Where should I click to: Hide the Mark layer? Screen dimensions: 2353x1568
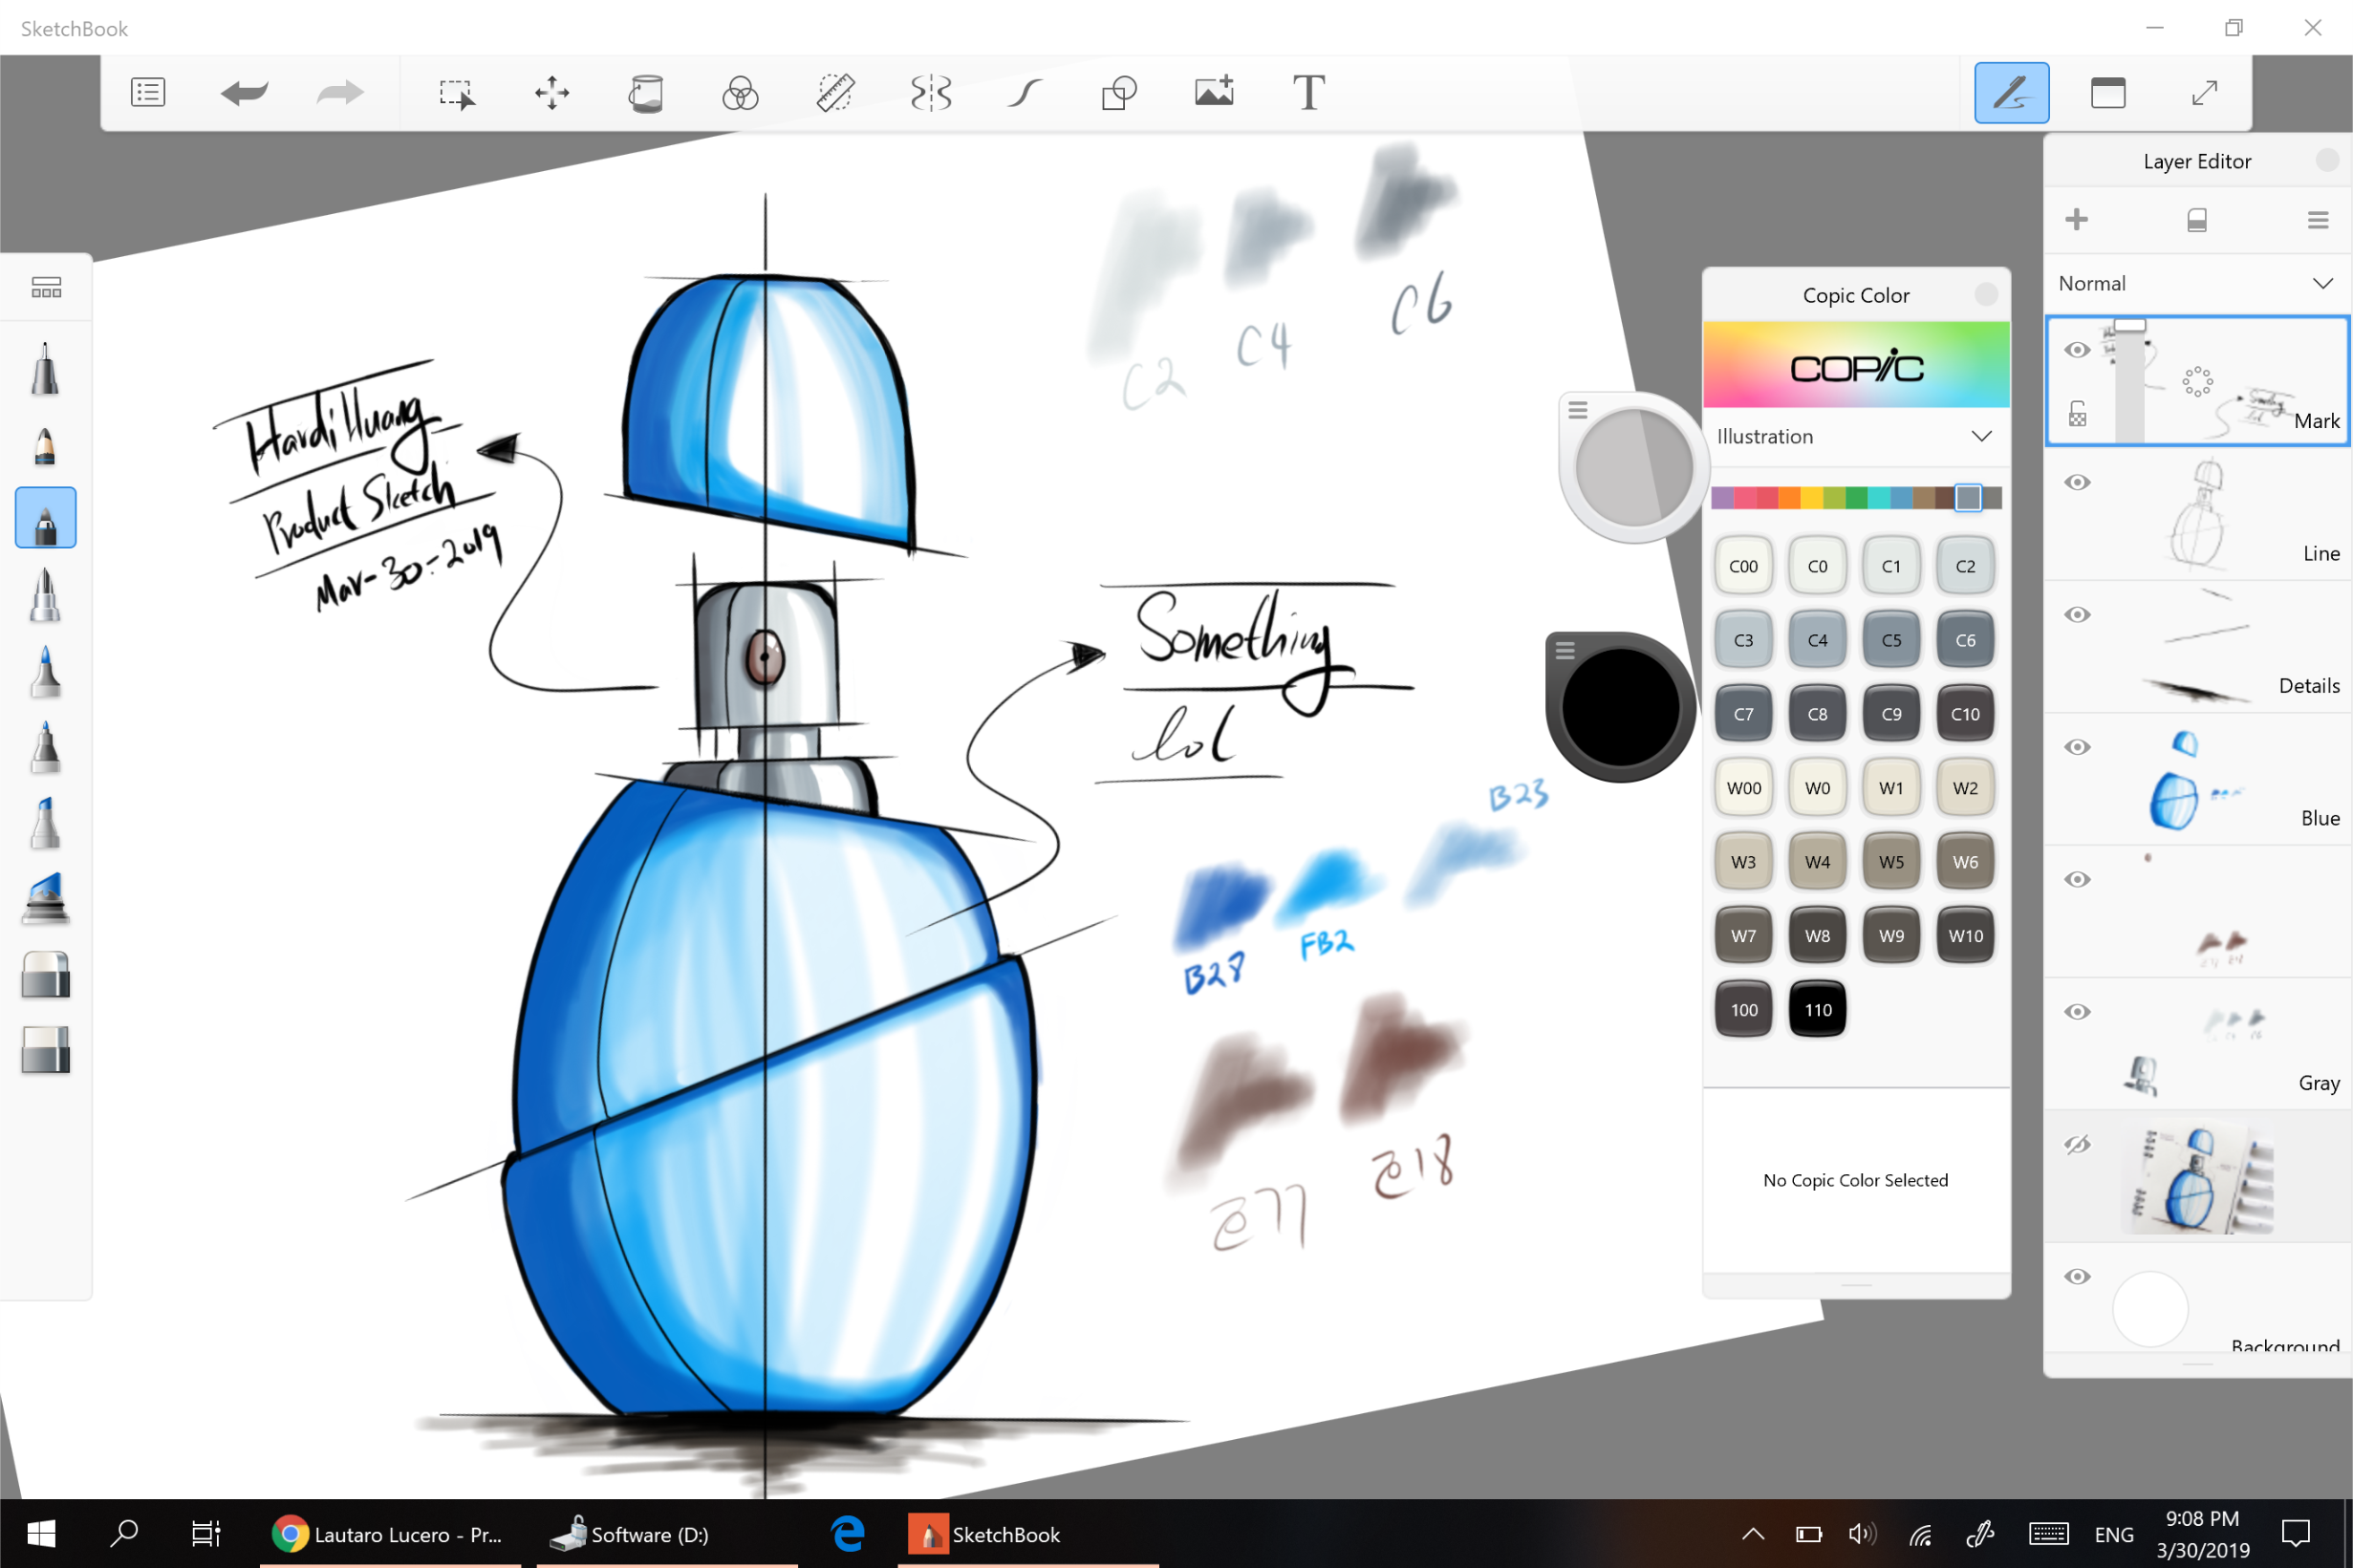2077,350
